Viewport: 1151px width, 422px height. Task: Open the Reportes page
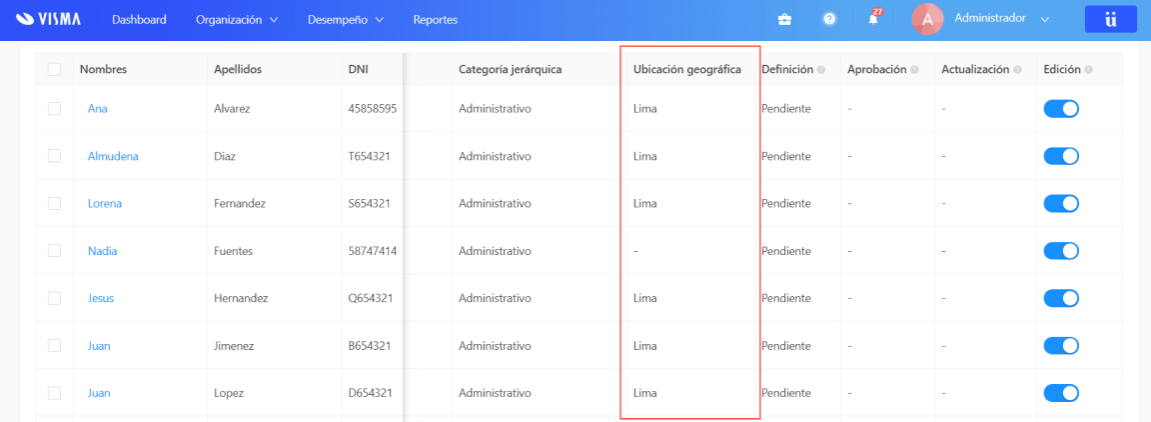pyautogui.click(x=435, y=20)
